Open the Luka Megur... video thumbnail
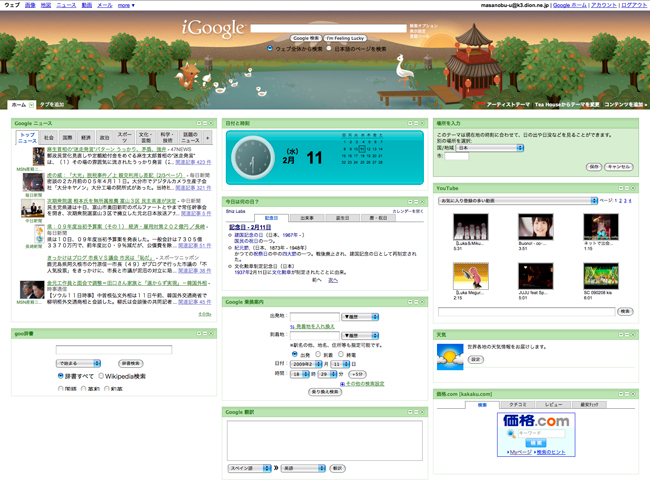This screenshot has height=497, width=650. click(x=471, y=276)
